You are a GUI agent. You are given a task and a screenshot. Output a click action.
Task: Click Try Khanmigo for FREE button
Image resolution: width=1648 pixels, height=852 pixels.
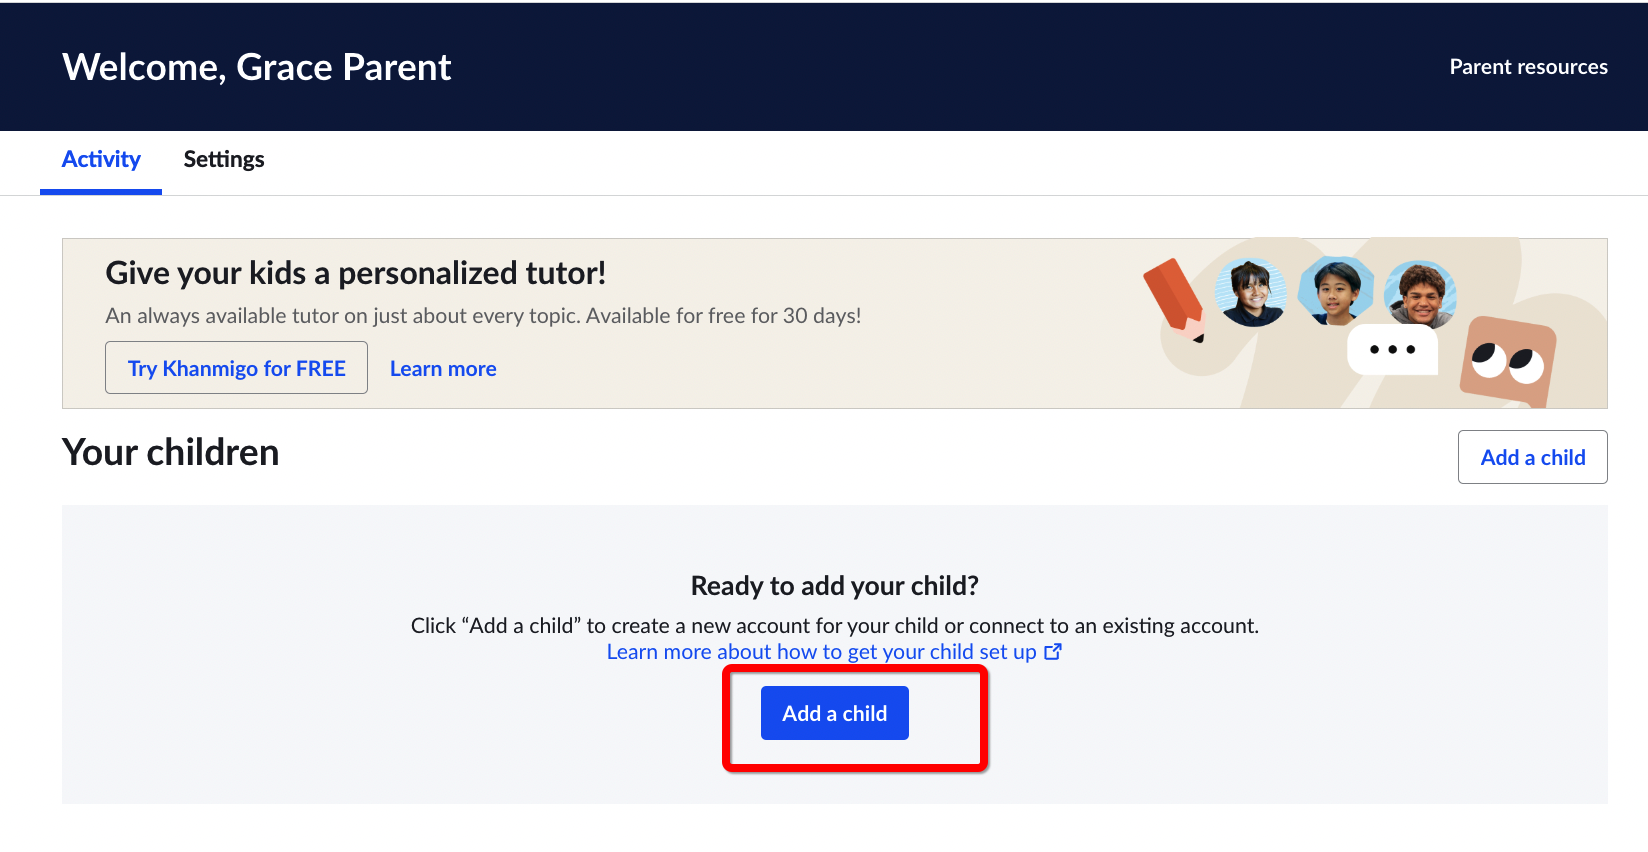click(x=237, y=368)
